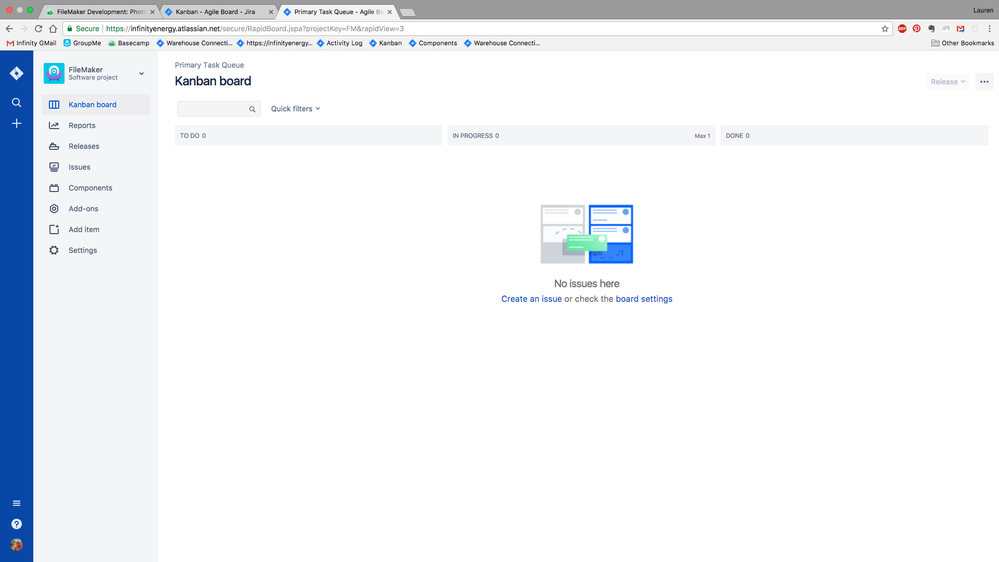999x562 pixels.
Task: Open the Other Bookmarks folder
Action: click(962, 43)
